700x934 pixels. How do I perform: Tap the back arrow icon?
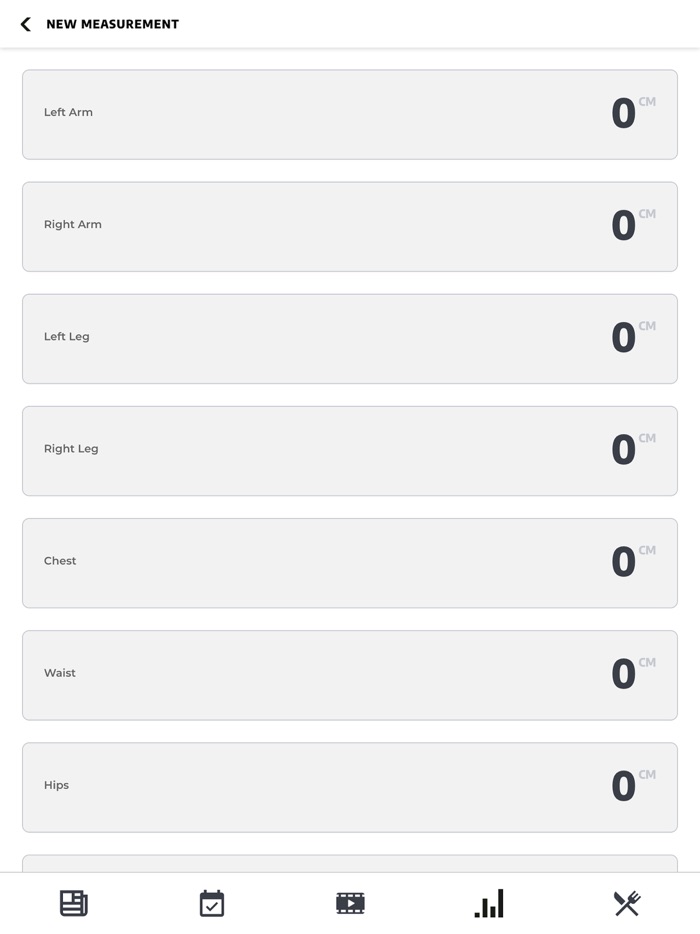[x=26, y=24]
